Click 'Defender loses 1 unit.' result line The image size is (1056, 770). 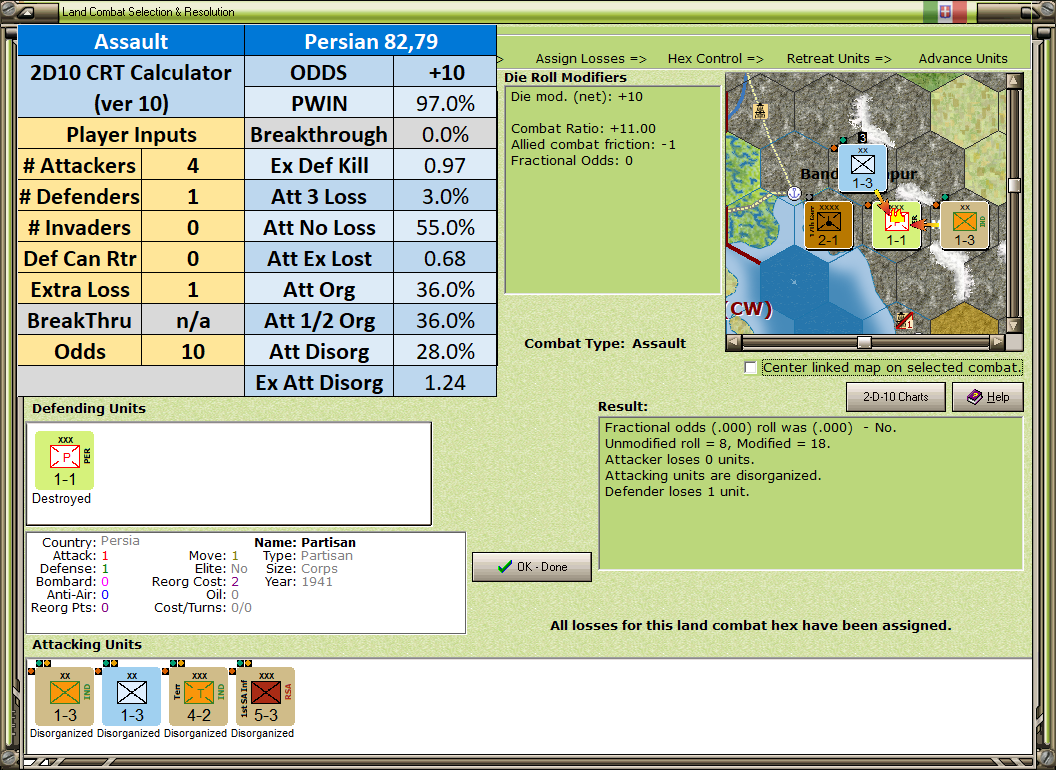pyautogui.click(x=677, y=492)
